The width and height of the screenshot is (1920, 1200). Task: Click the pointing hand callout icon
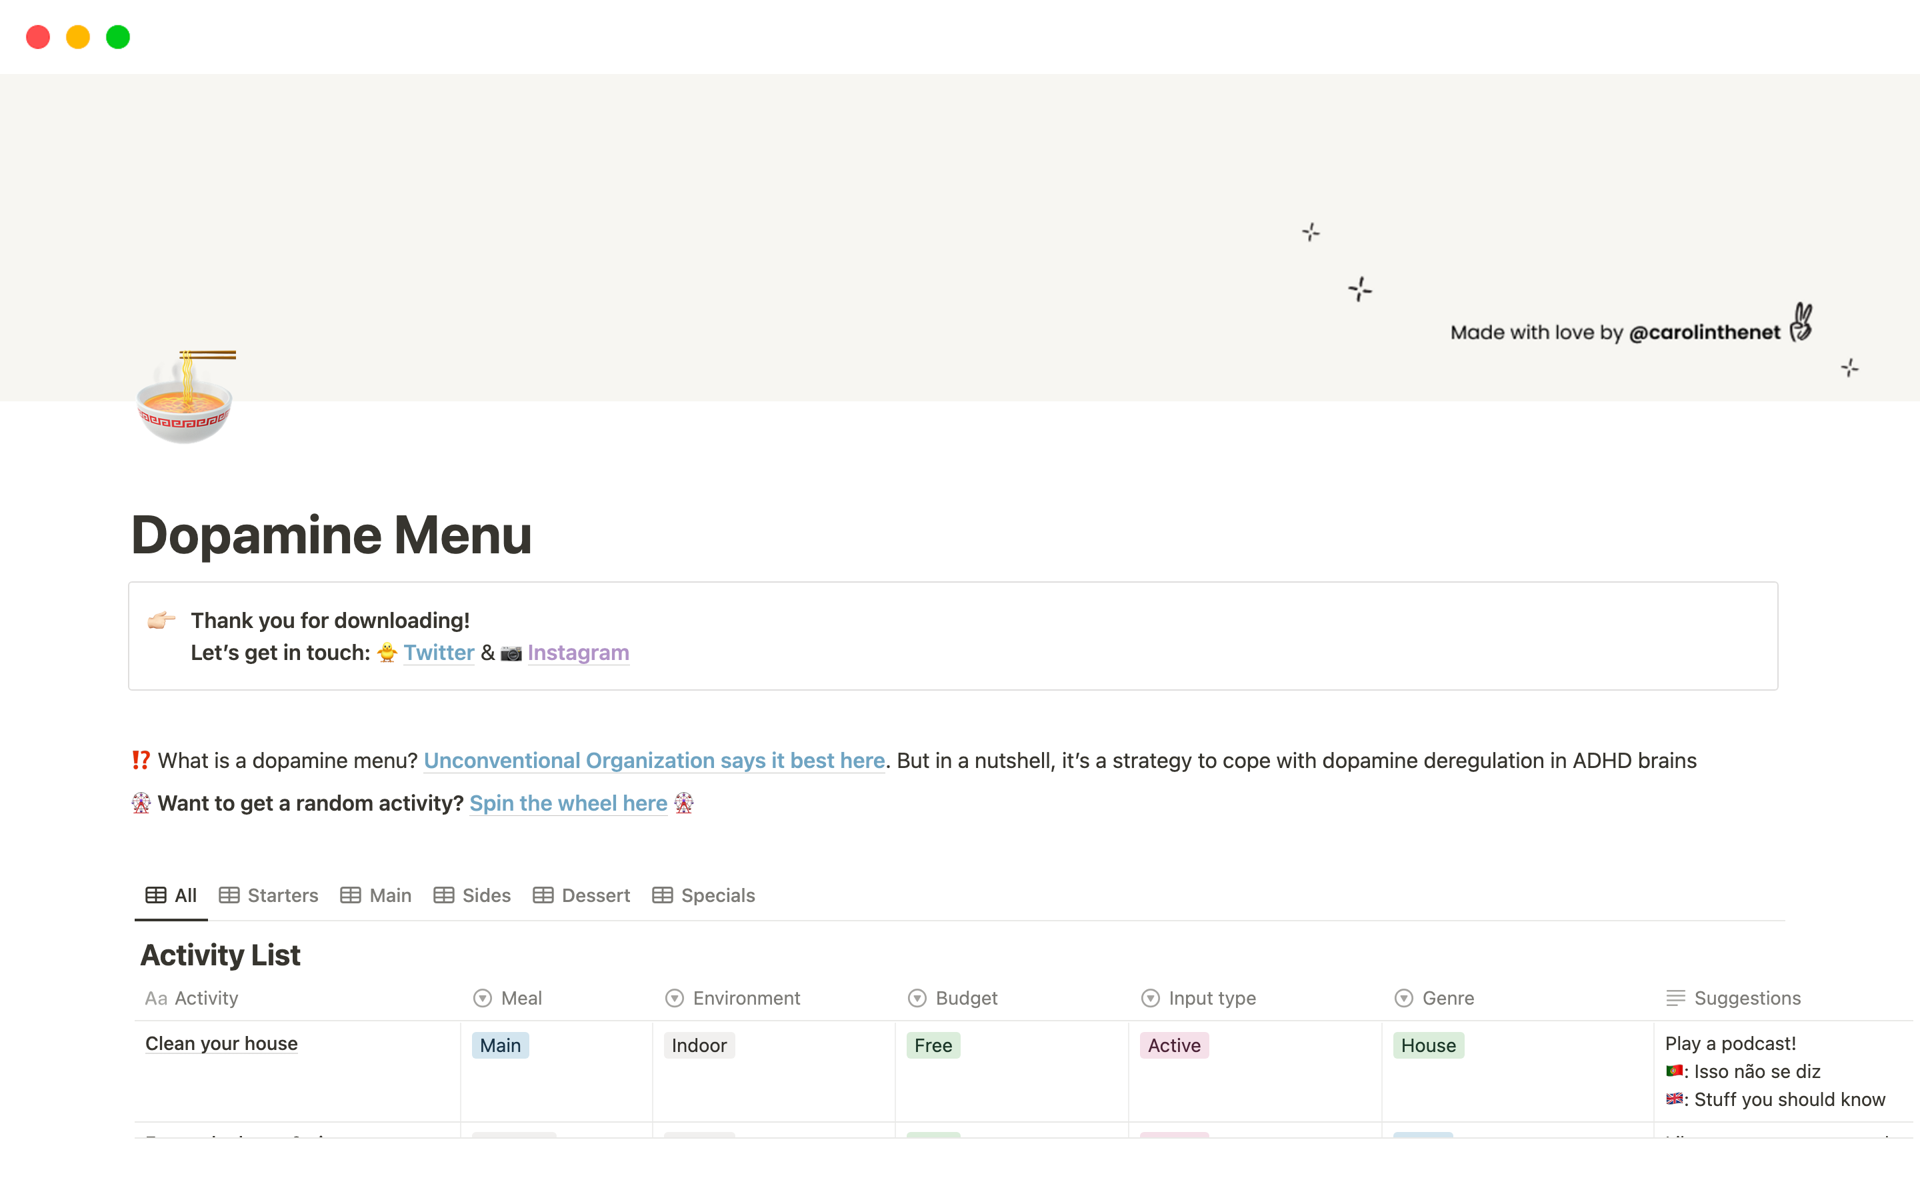(x=161, y=621)
